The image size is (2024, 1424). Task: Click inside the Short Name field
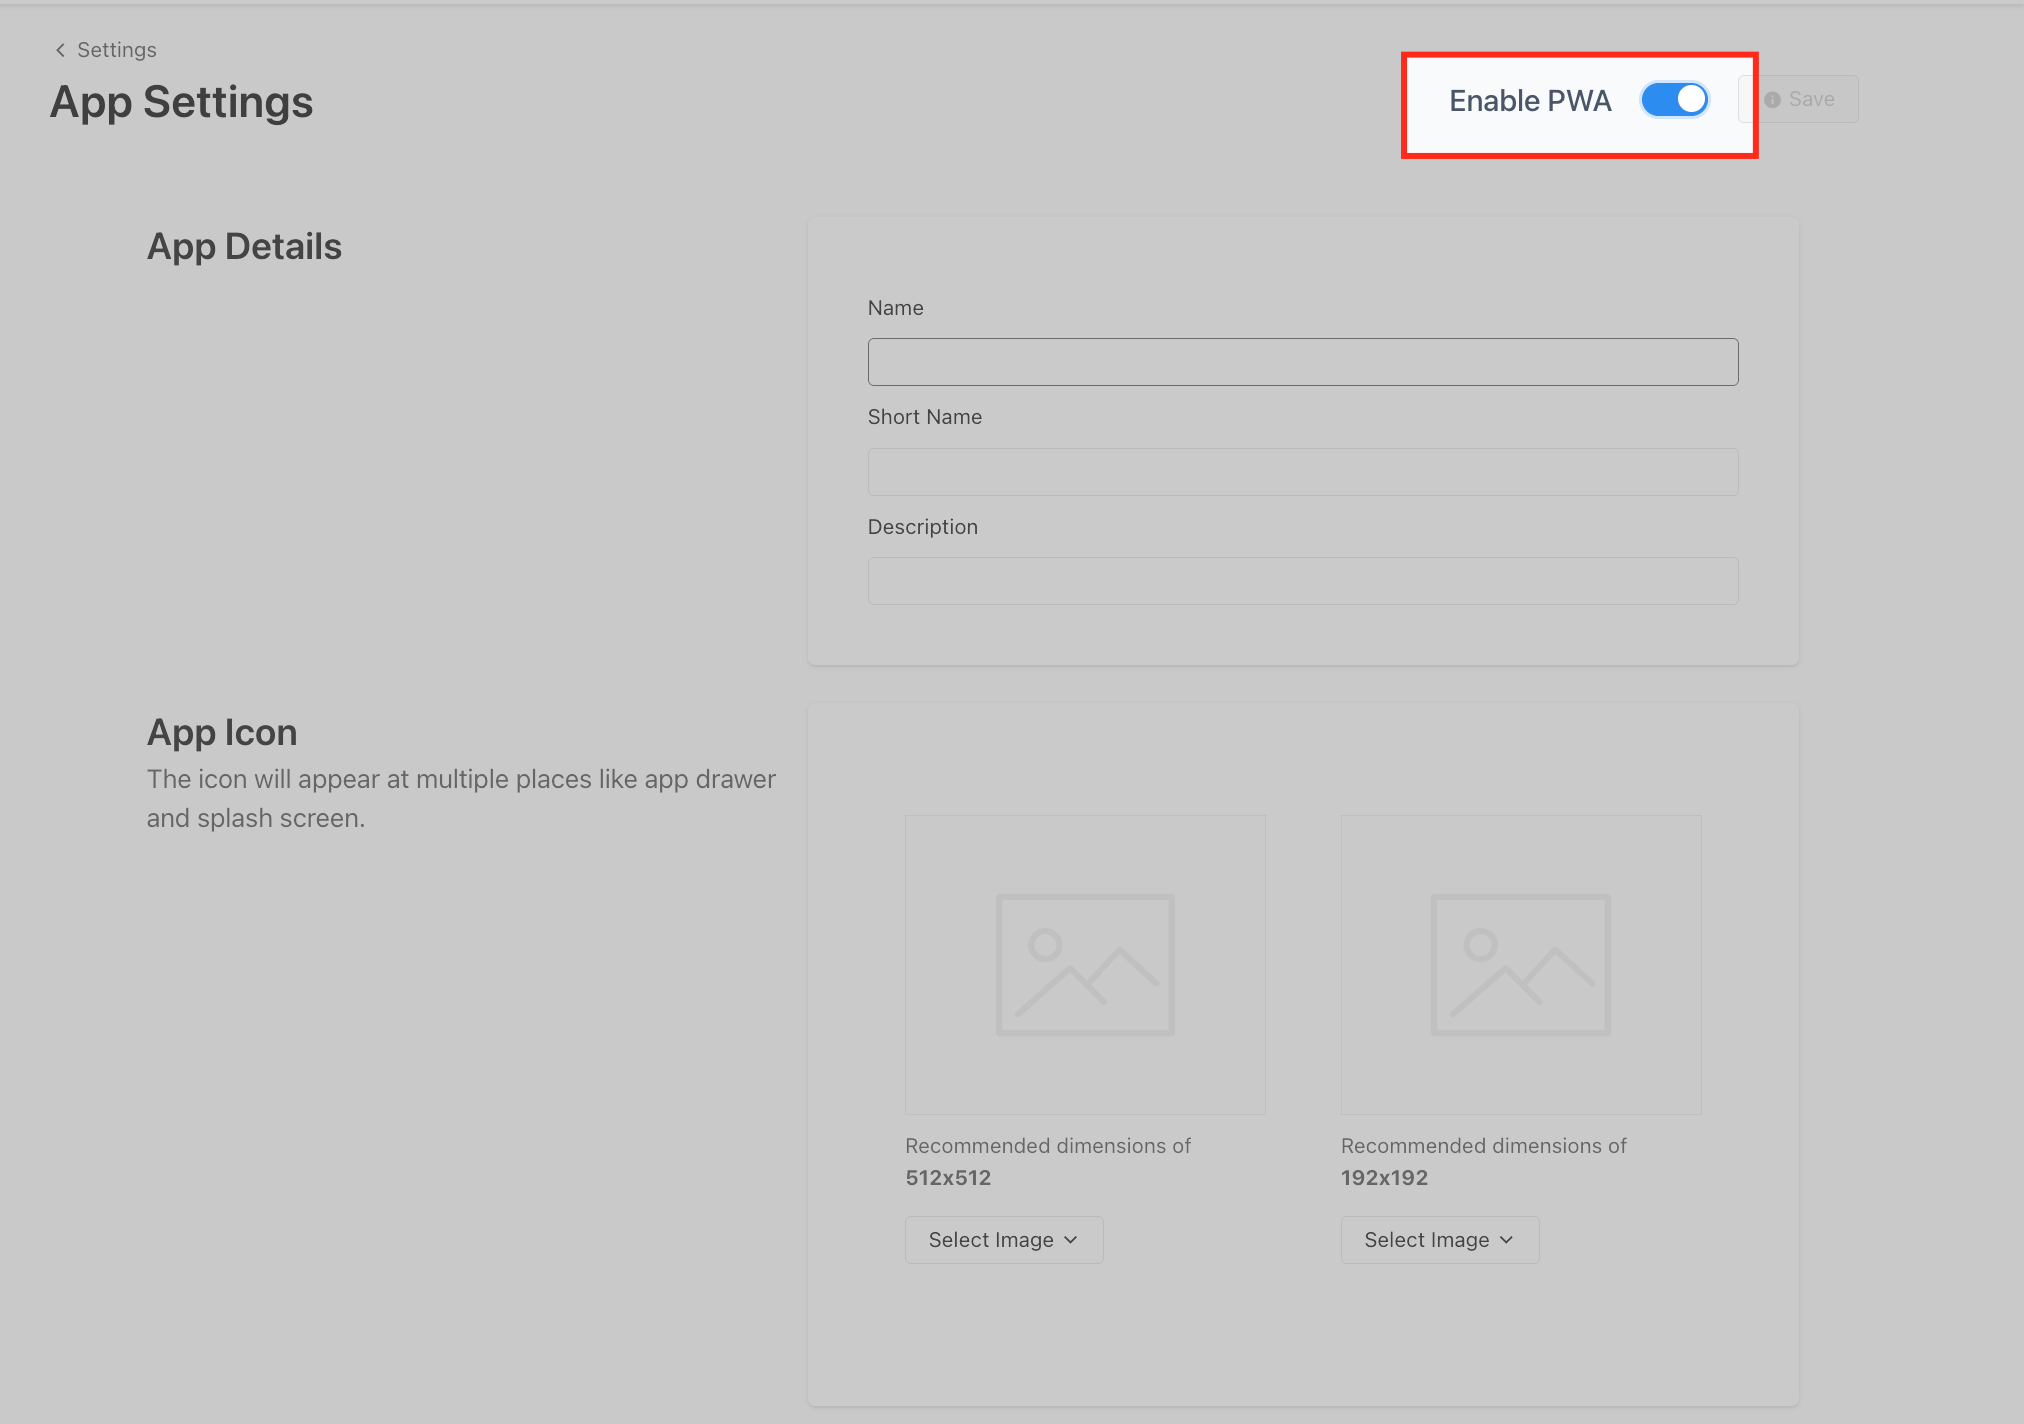coord(1302,472)
